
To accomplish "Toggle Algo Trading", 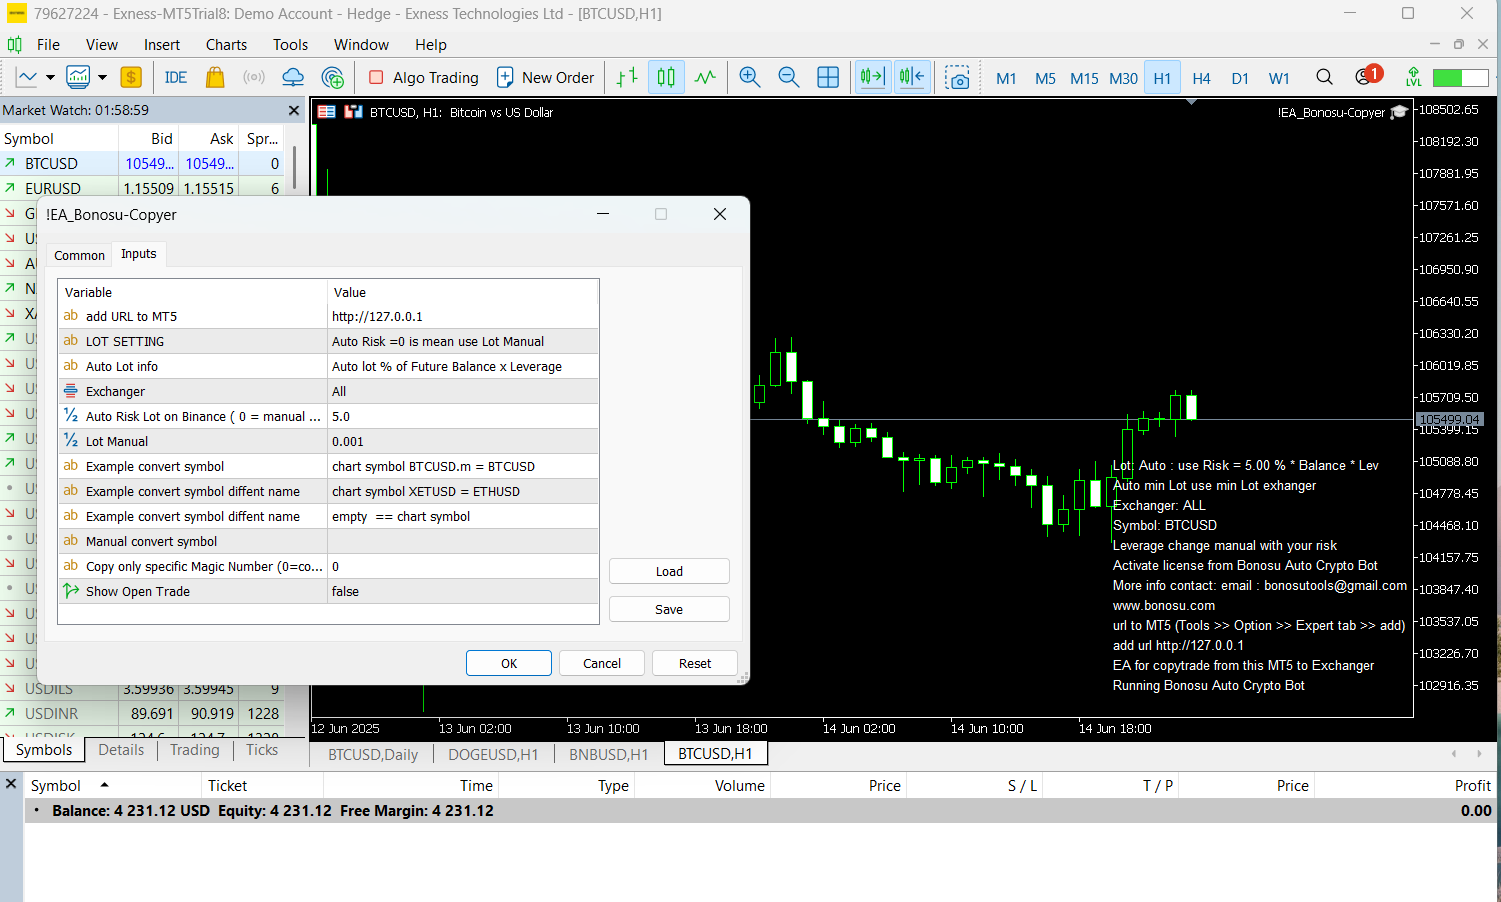I will [424, 77].
